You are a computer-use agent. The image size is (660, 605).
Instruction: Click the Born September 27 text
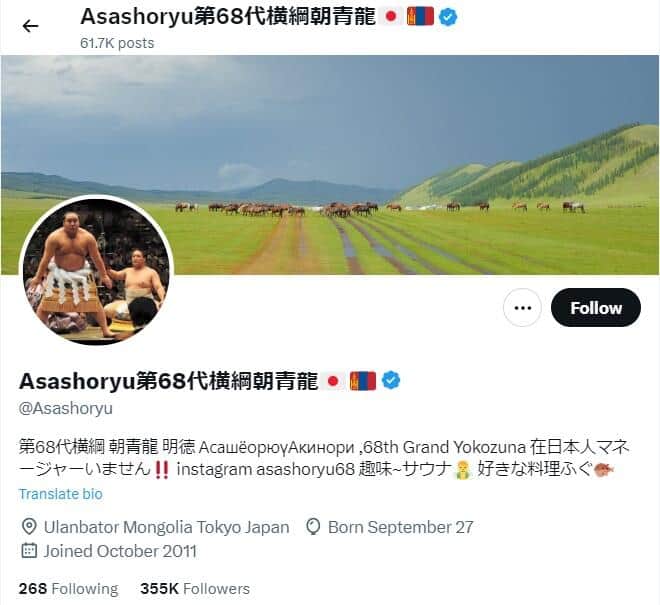click(400, 527)
